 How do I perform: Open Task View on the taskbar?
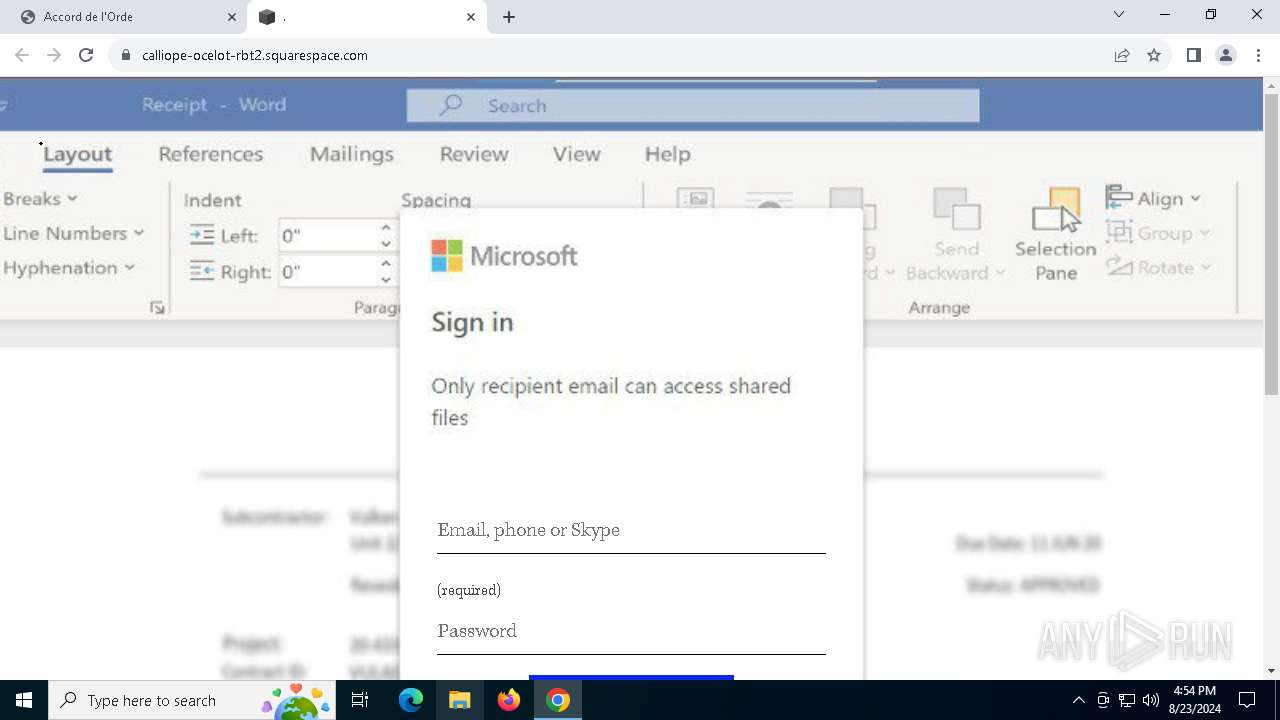360,700
